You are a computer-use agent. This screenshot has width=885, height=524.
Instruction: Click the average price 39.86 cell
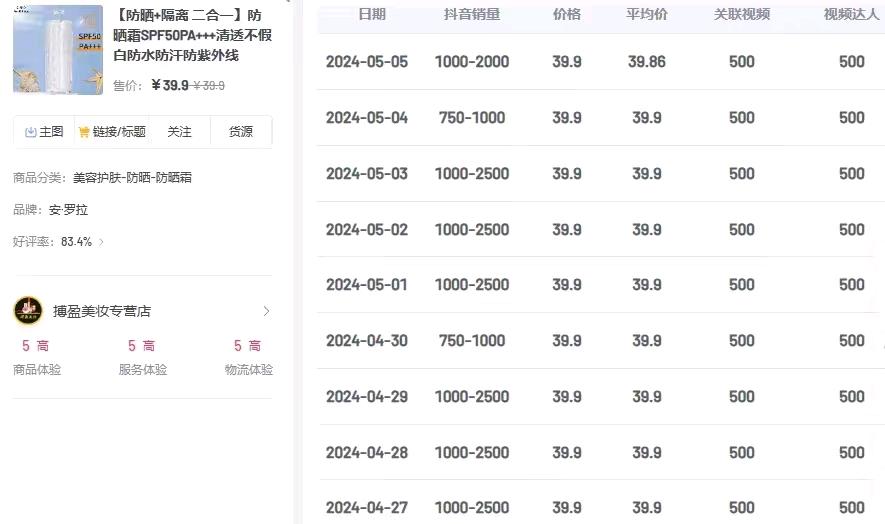tap(647, 62)
